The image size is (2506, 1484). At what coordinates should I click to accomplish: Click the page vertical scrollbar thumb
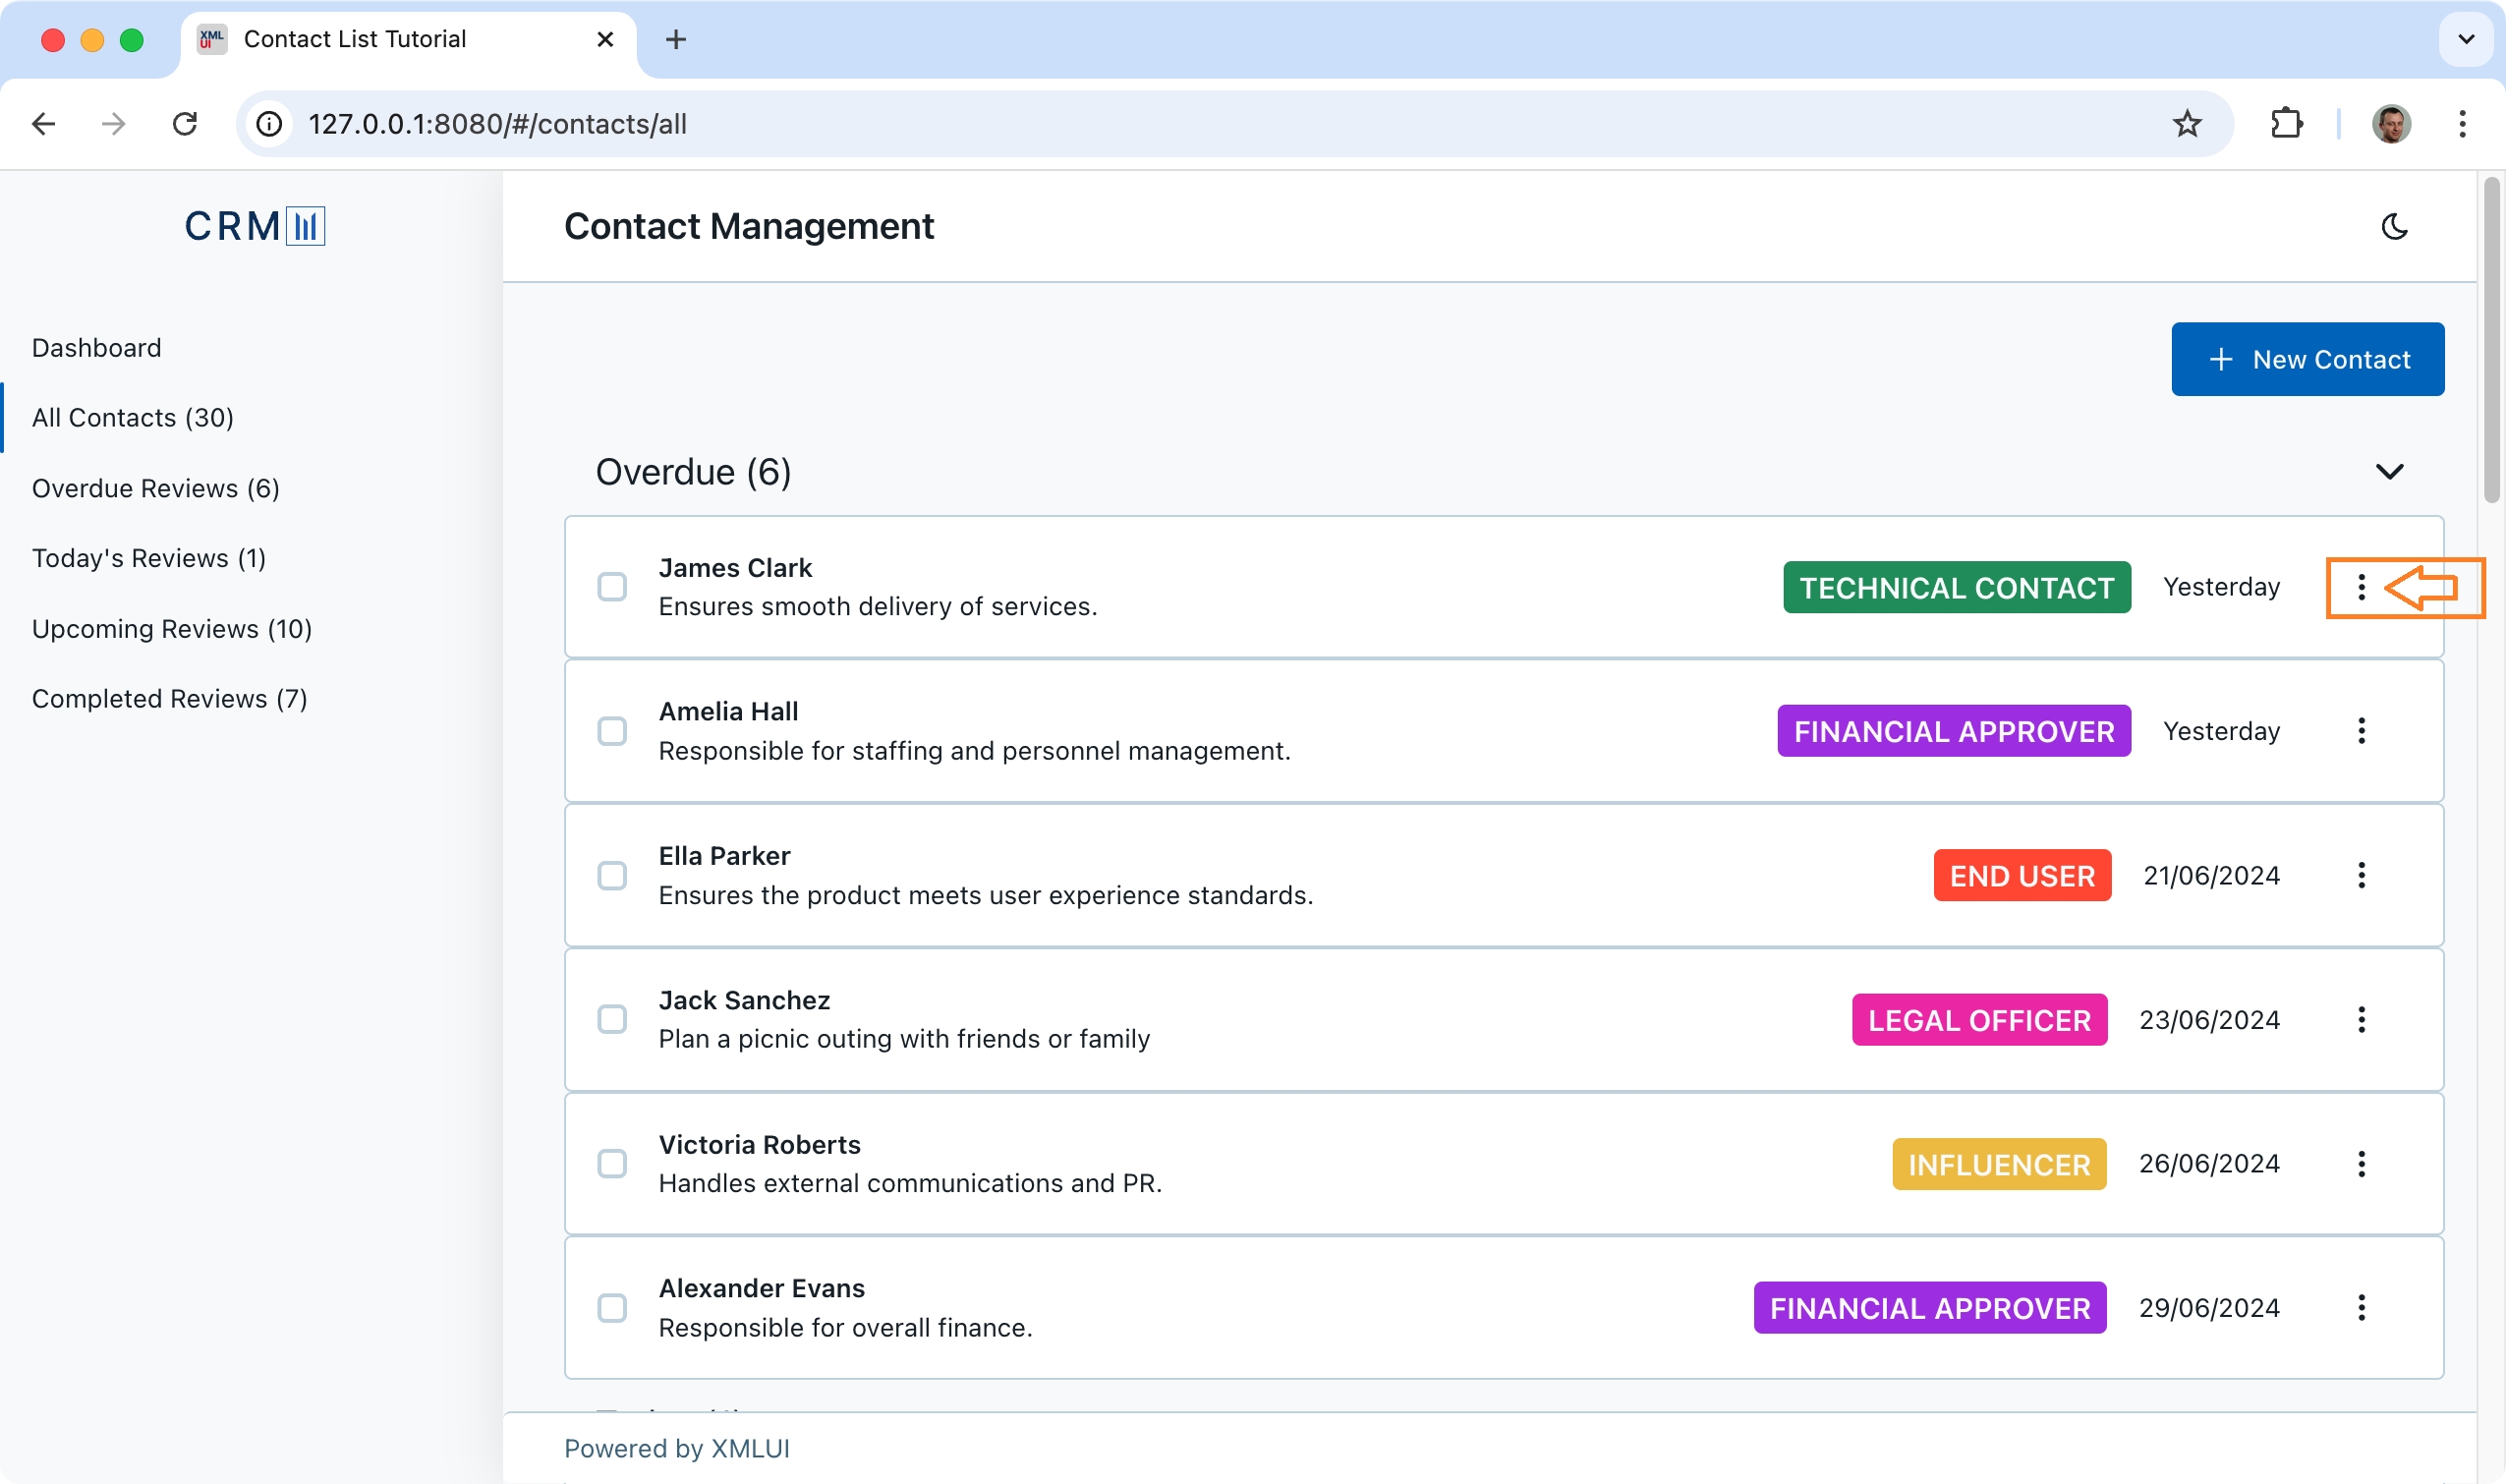coord(2491,340)
